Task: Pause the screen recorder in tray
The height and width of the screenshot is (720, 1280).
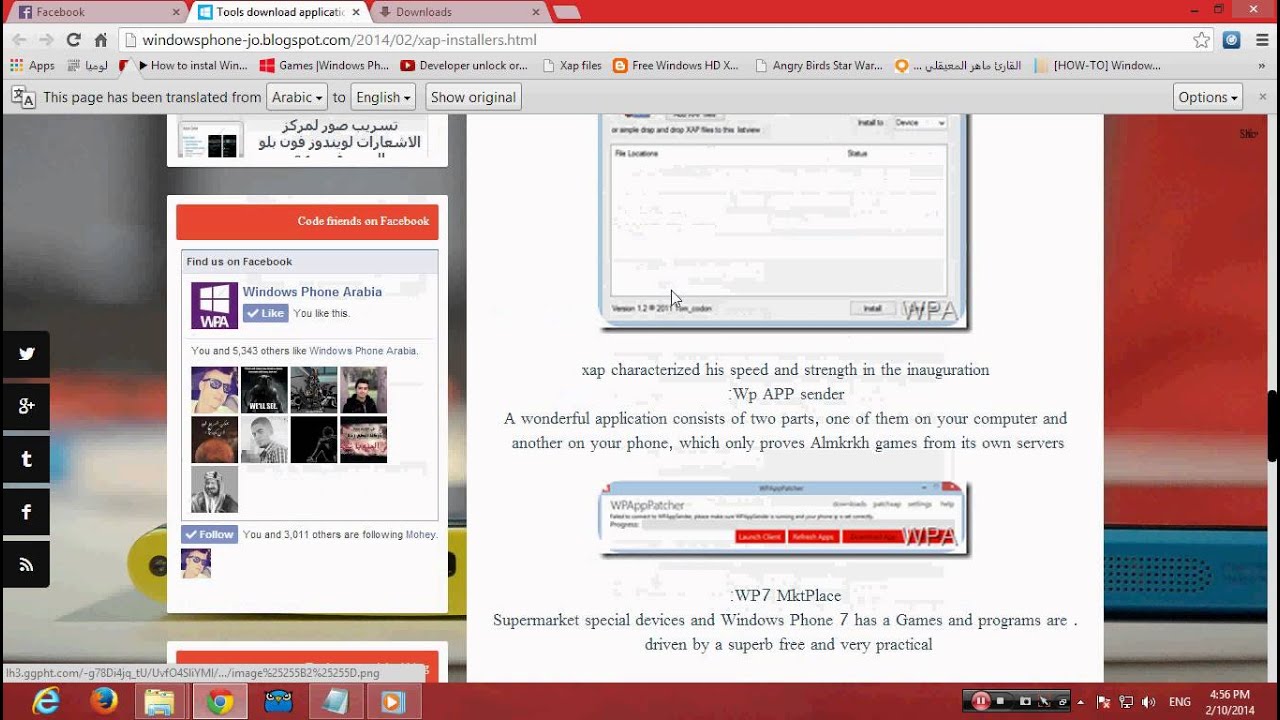Action: (981, 702)
